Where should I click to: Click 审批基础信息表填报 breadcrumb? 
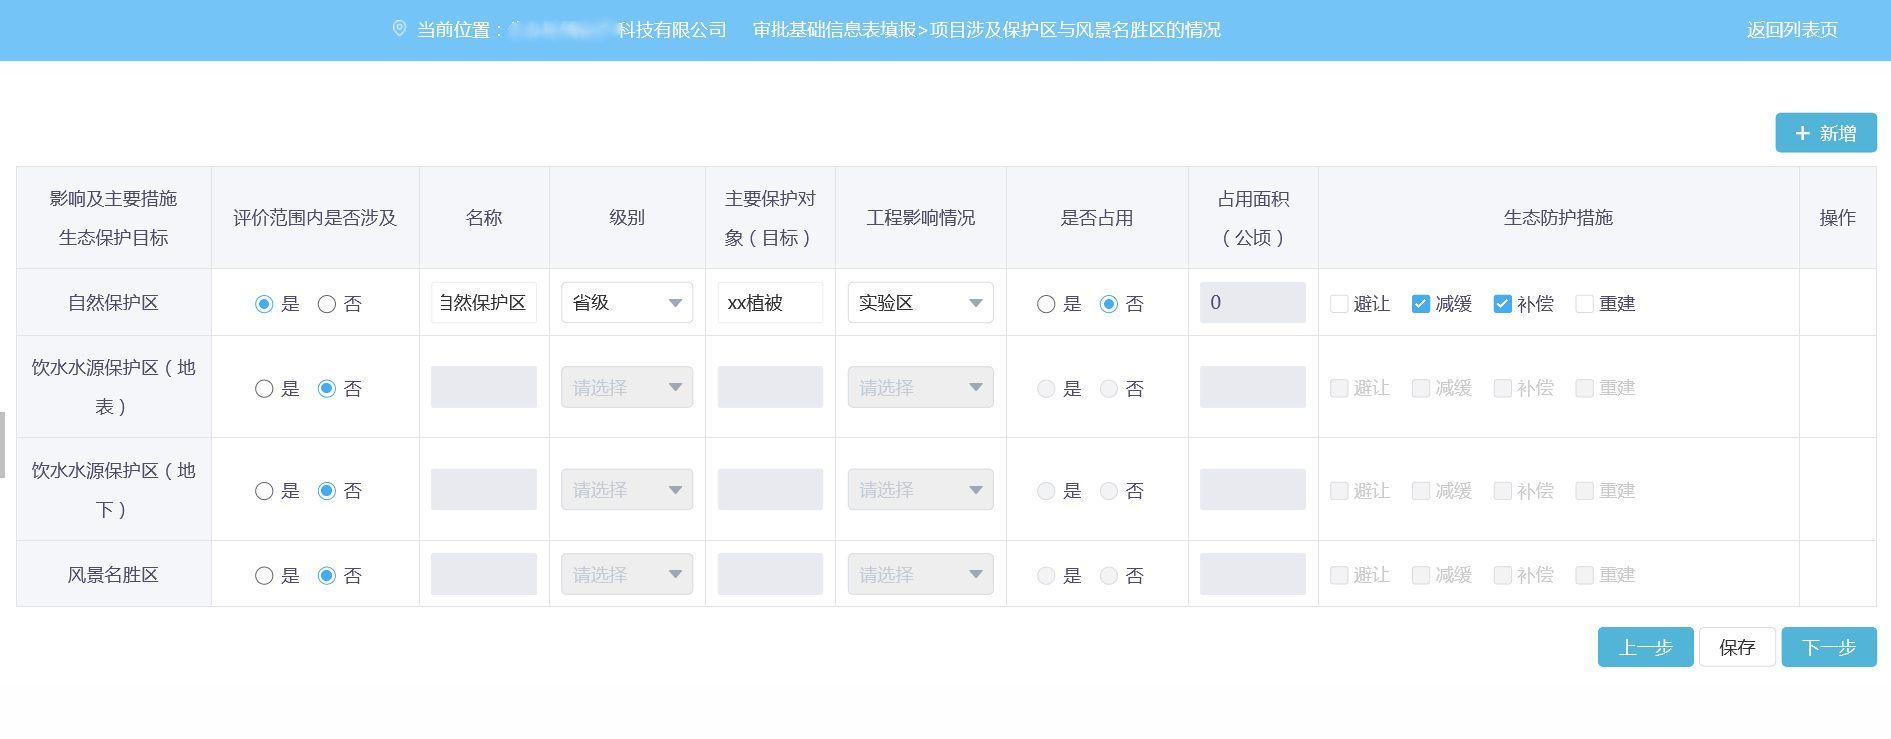click(834, 30)
